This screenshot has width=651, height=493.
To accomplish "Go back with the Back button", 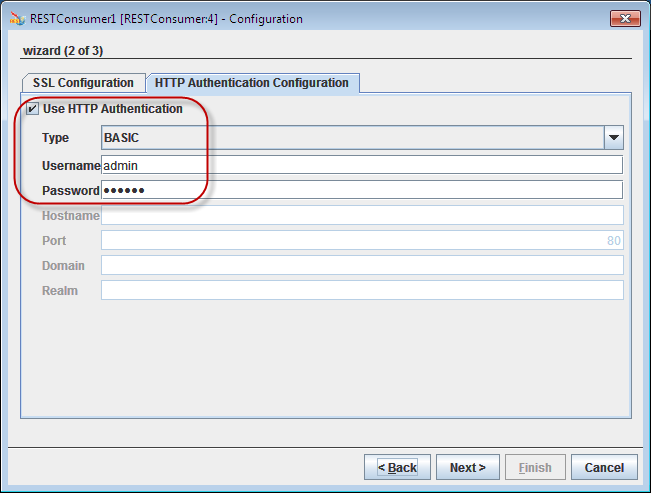I will 397,467.
